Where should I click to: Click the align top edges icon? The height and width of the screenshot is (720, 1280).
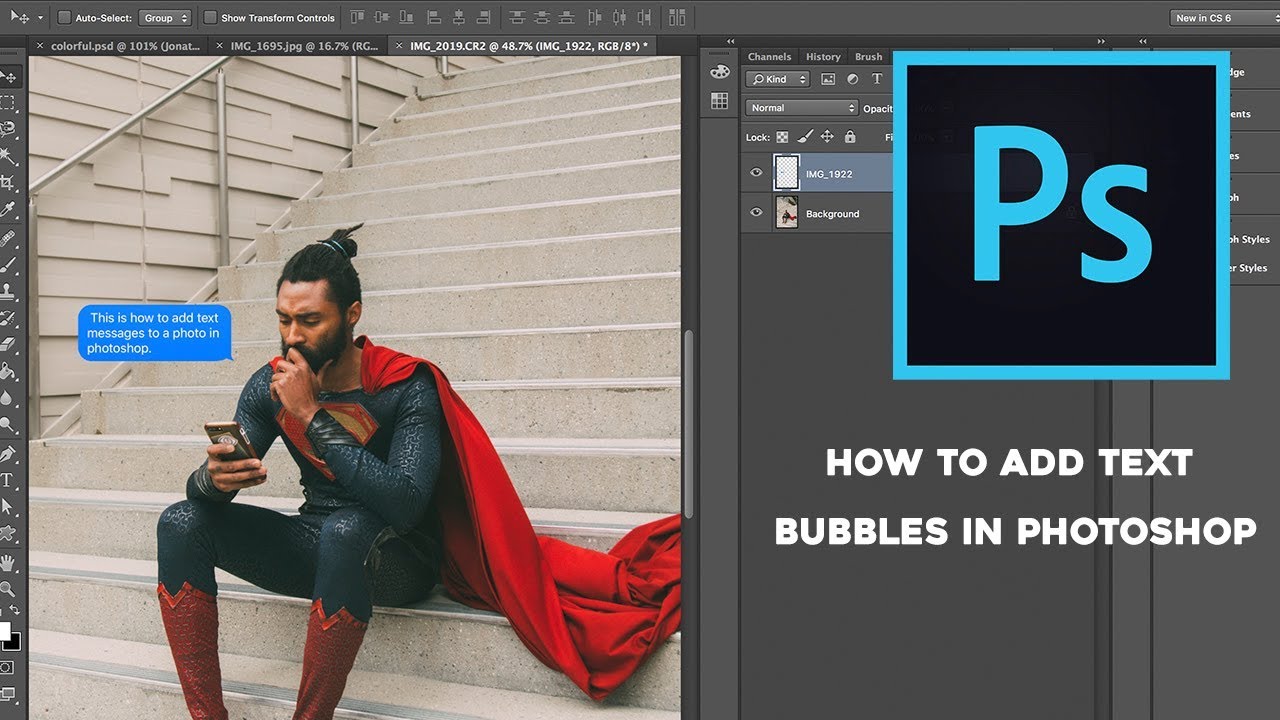[x=357, y=17]
